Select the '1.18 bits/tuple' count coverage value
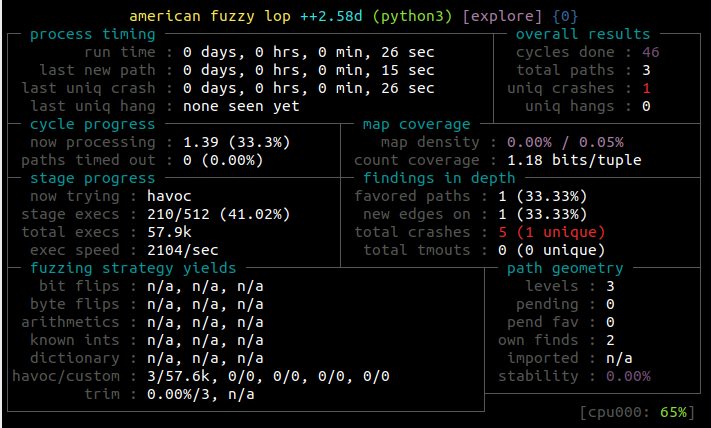Image resolution: width=711 pixels, height=428 pixels. 574,160
